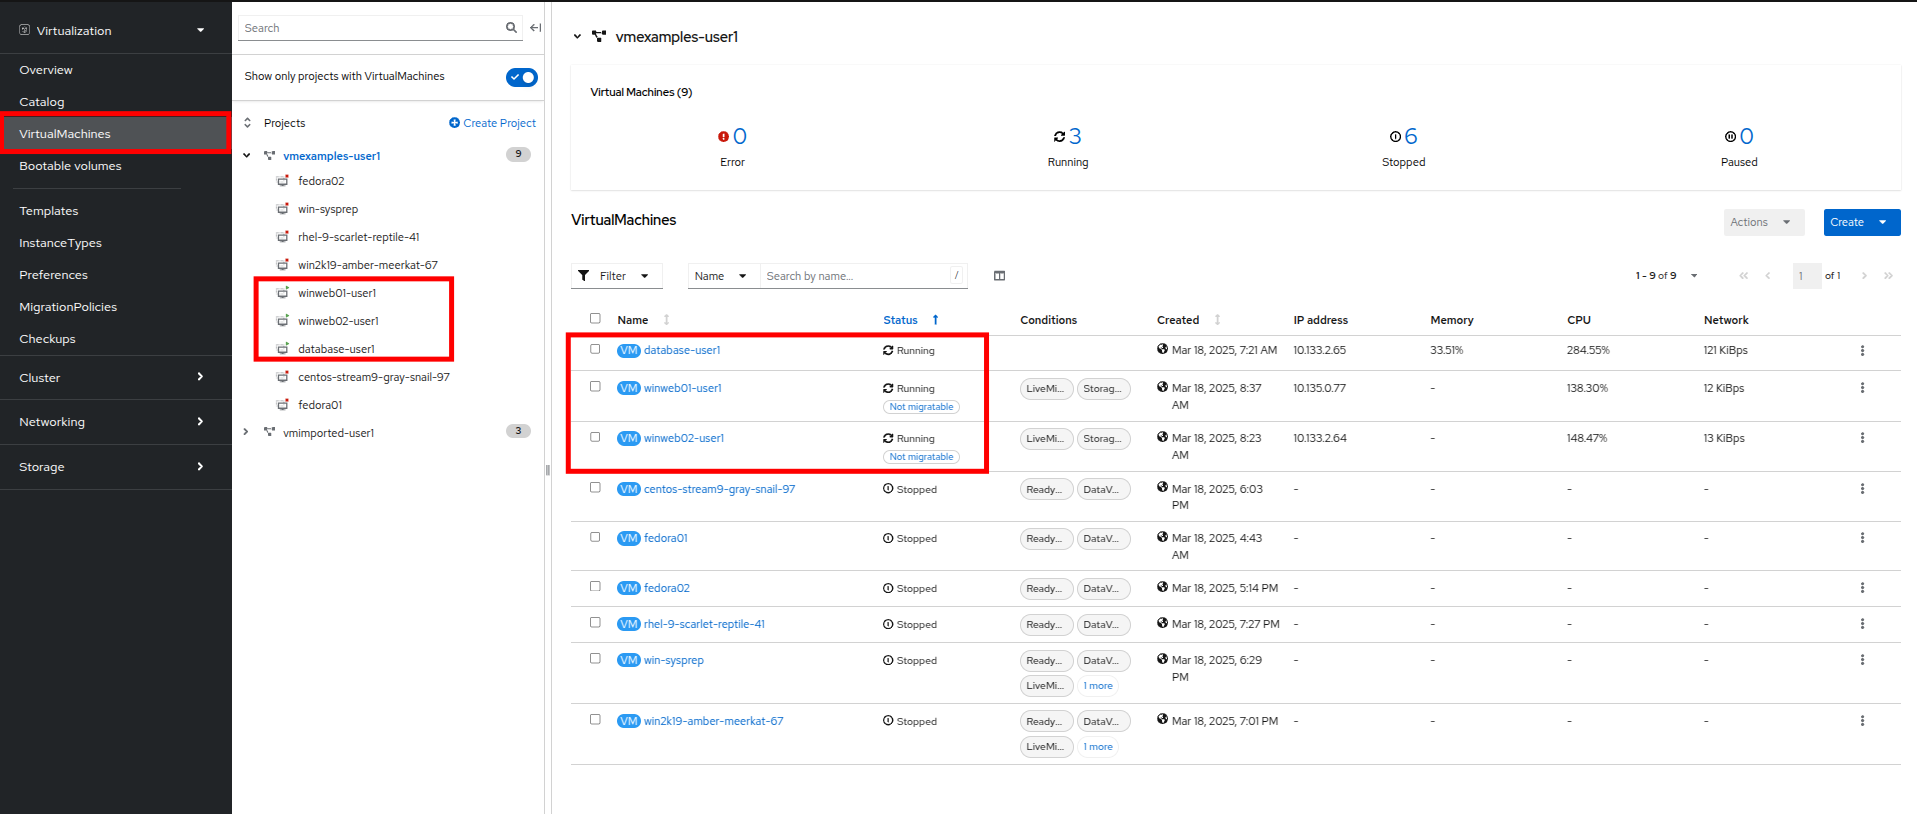Sort table by Status column arrow
The height and width of the screenshot is (814, 1917).
(x=935, y=320)
